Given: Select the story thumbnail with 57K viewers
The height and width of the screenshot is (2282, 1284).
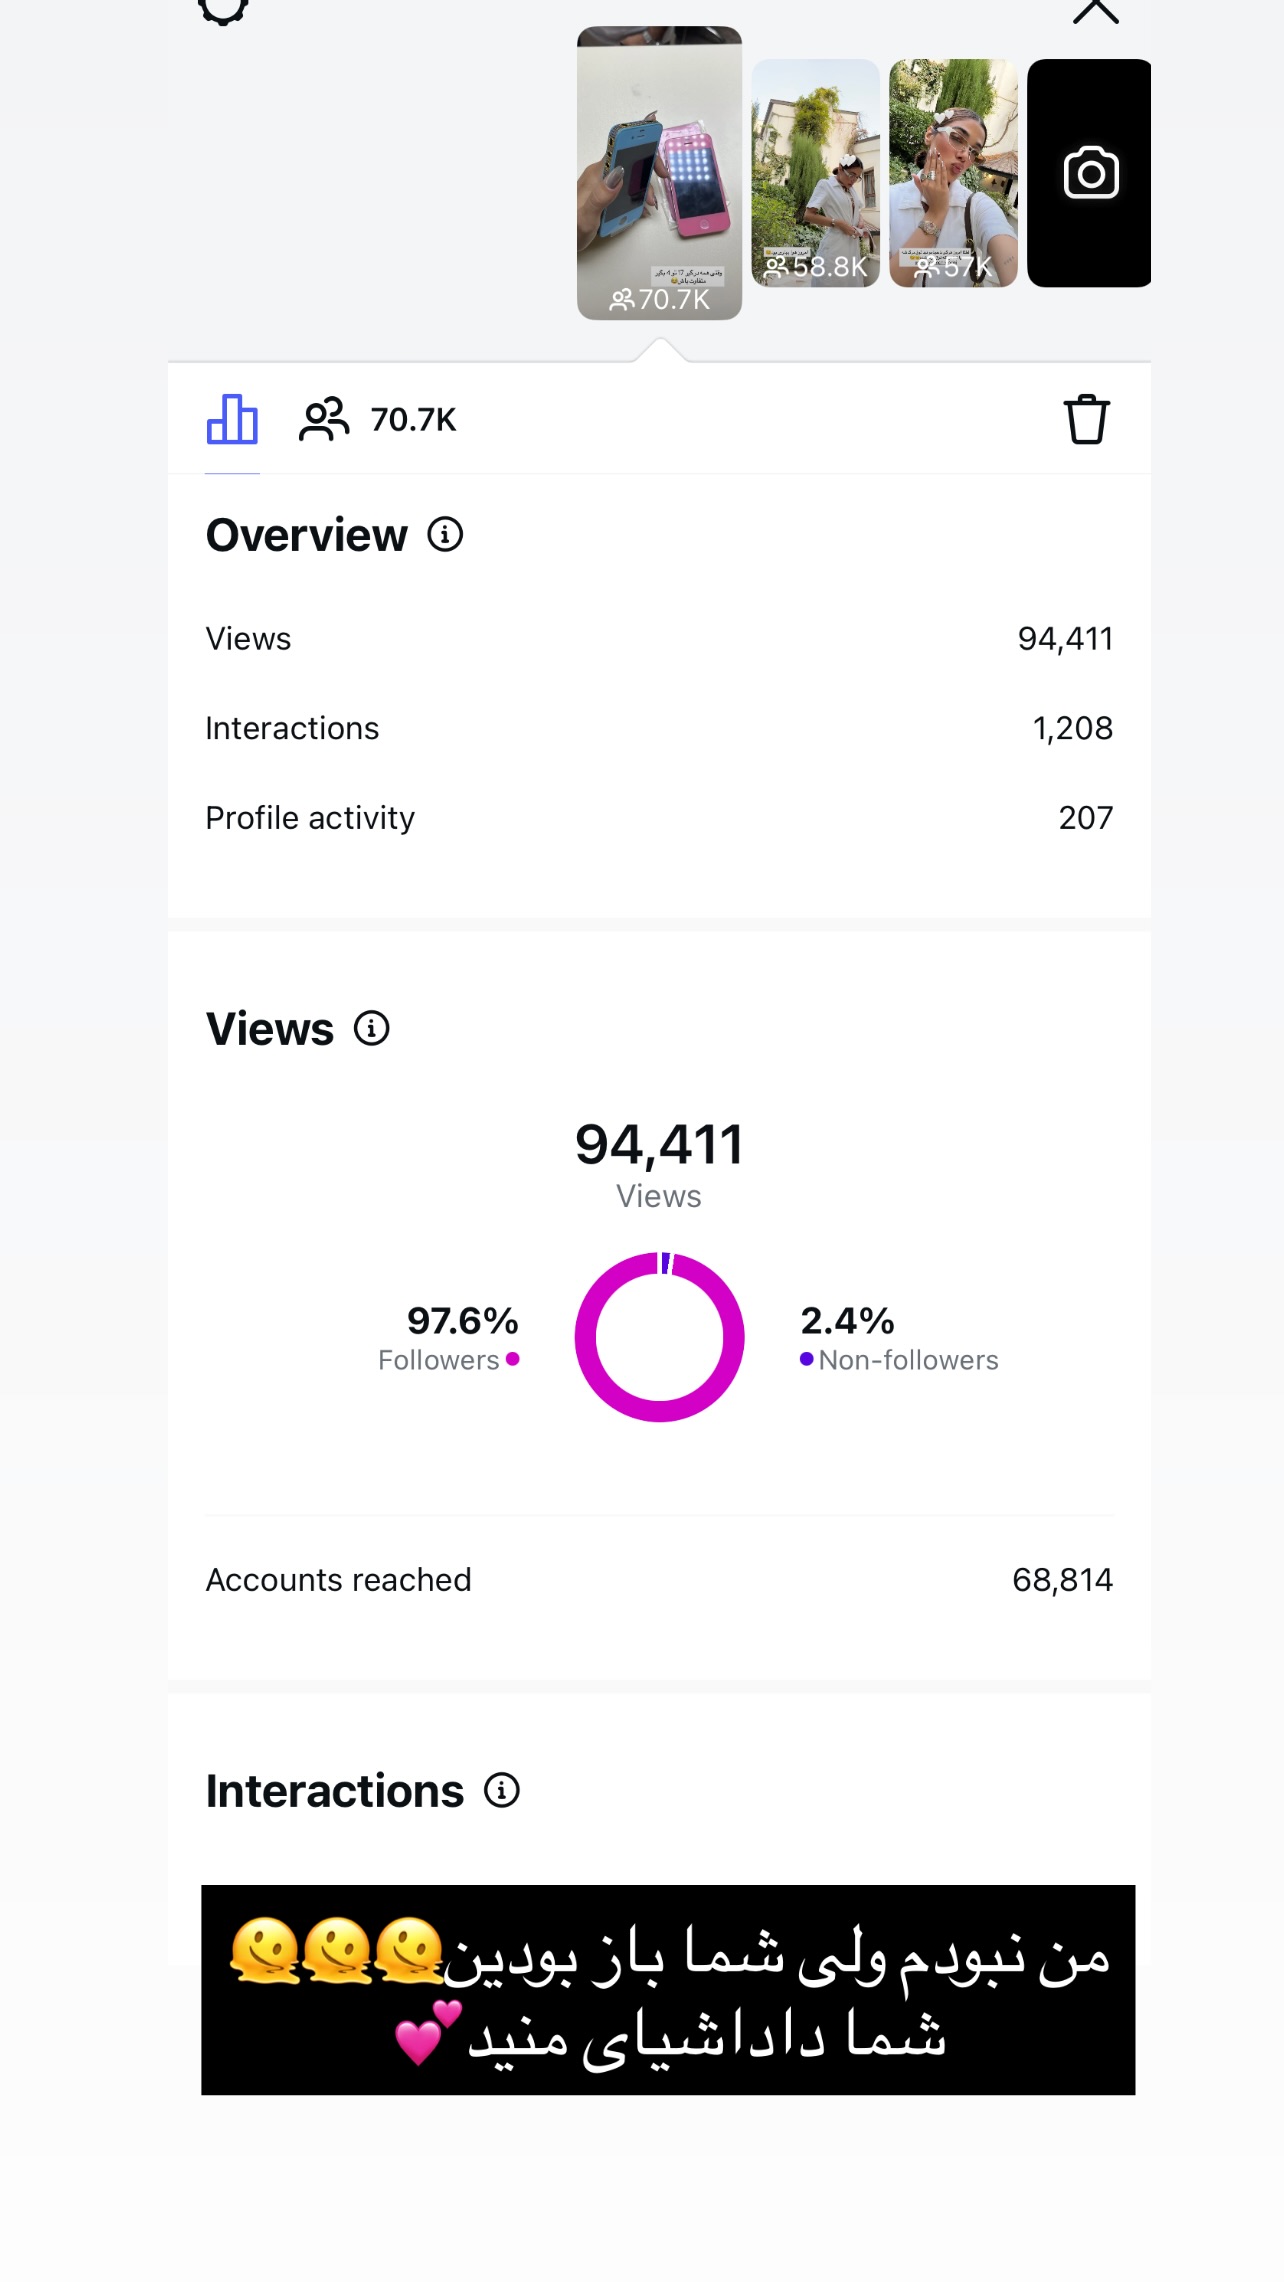Looking at the screenshot, I should coord(953,173).
